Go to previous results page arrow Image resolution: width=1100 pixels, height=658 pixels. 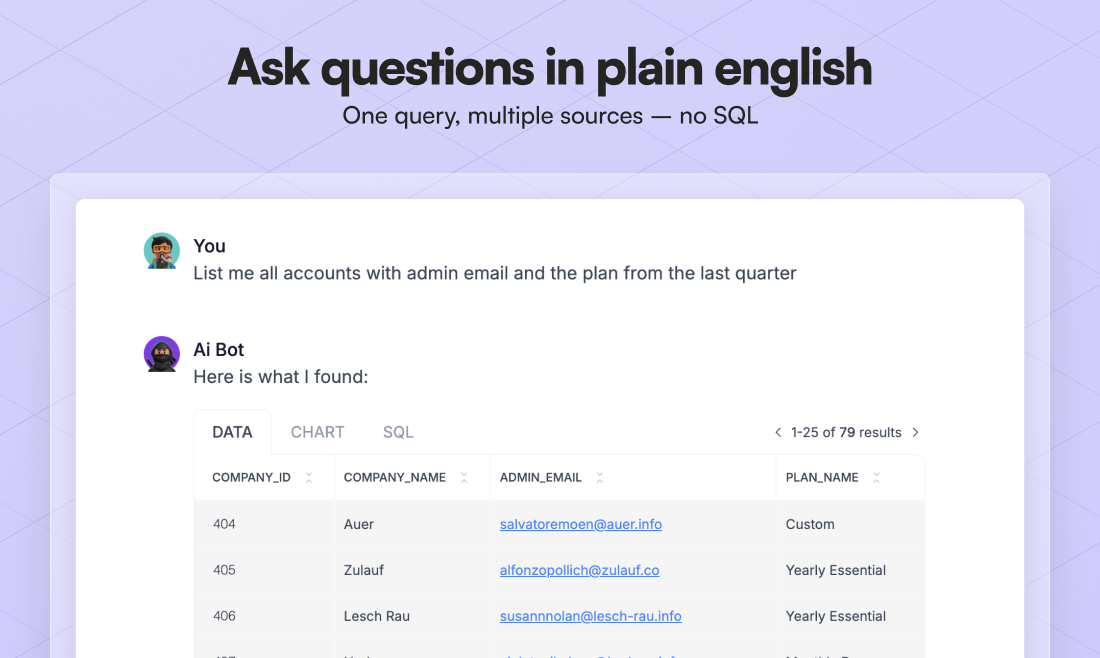coord(778,433)
